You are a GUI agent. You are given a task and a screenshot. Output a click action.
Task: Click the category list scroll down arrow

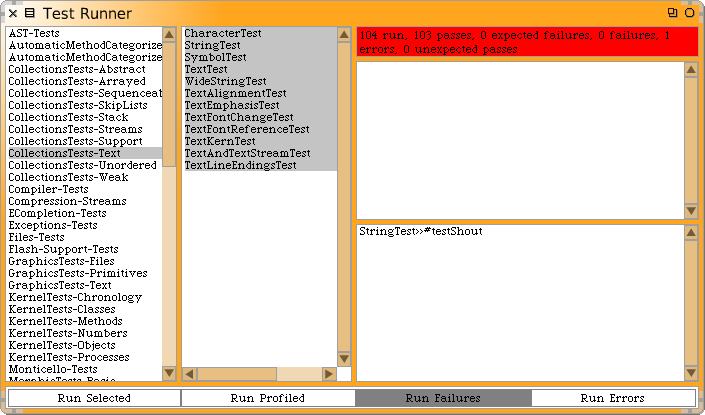(x=169, y=373)
